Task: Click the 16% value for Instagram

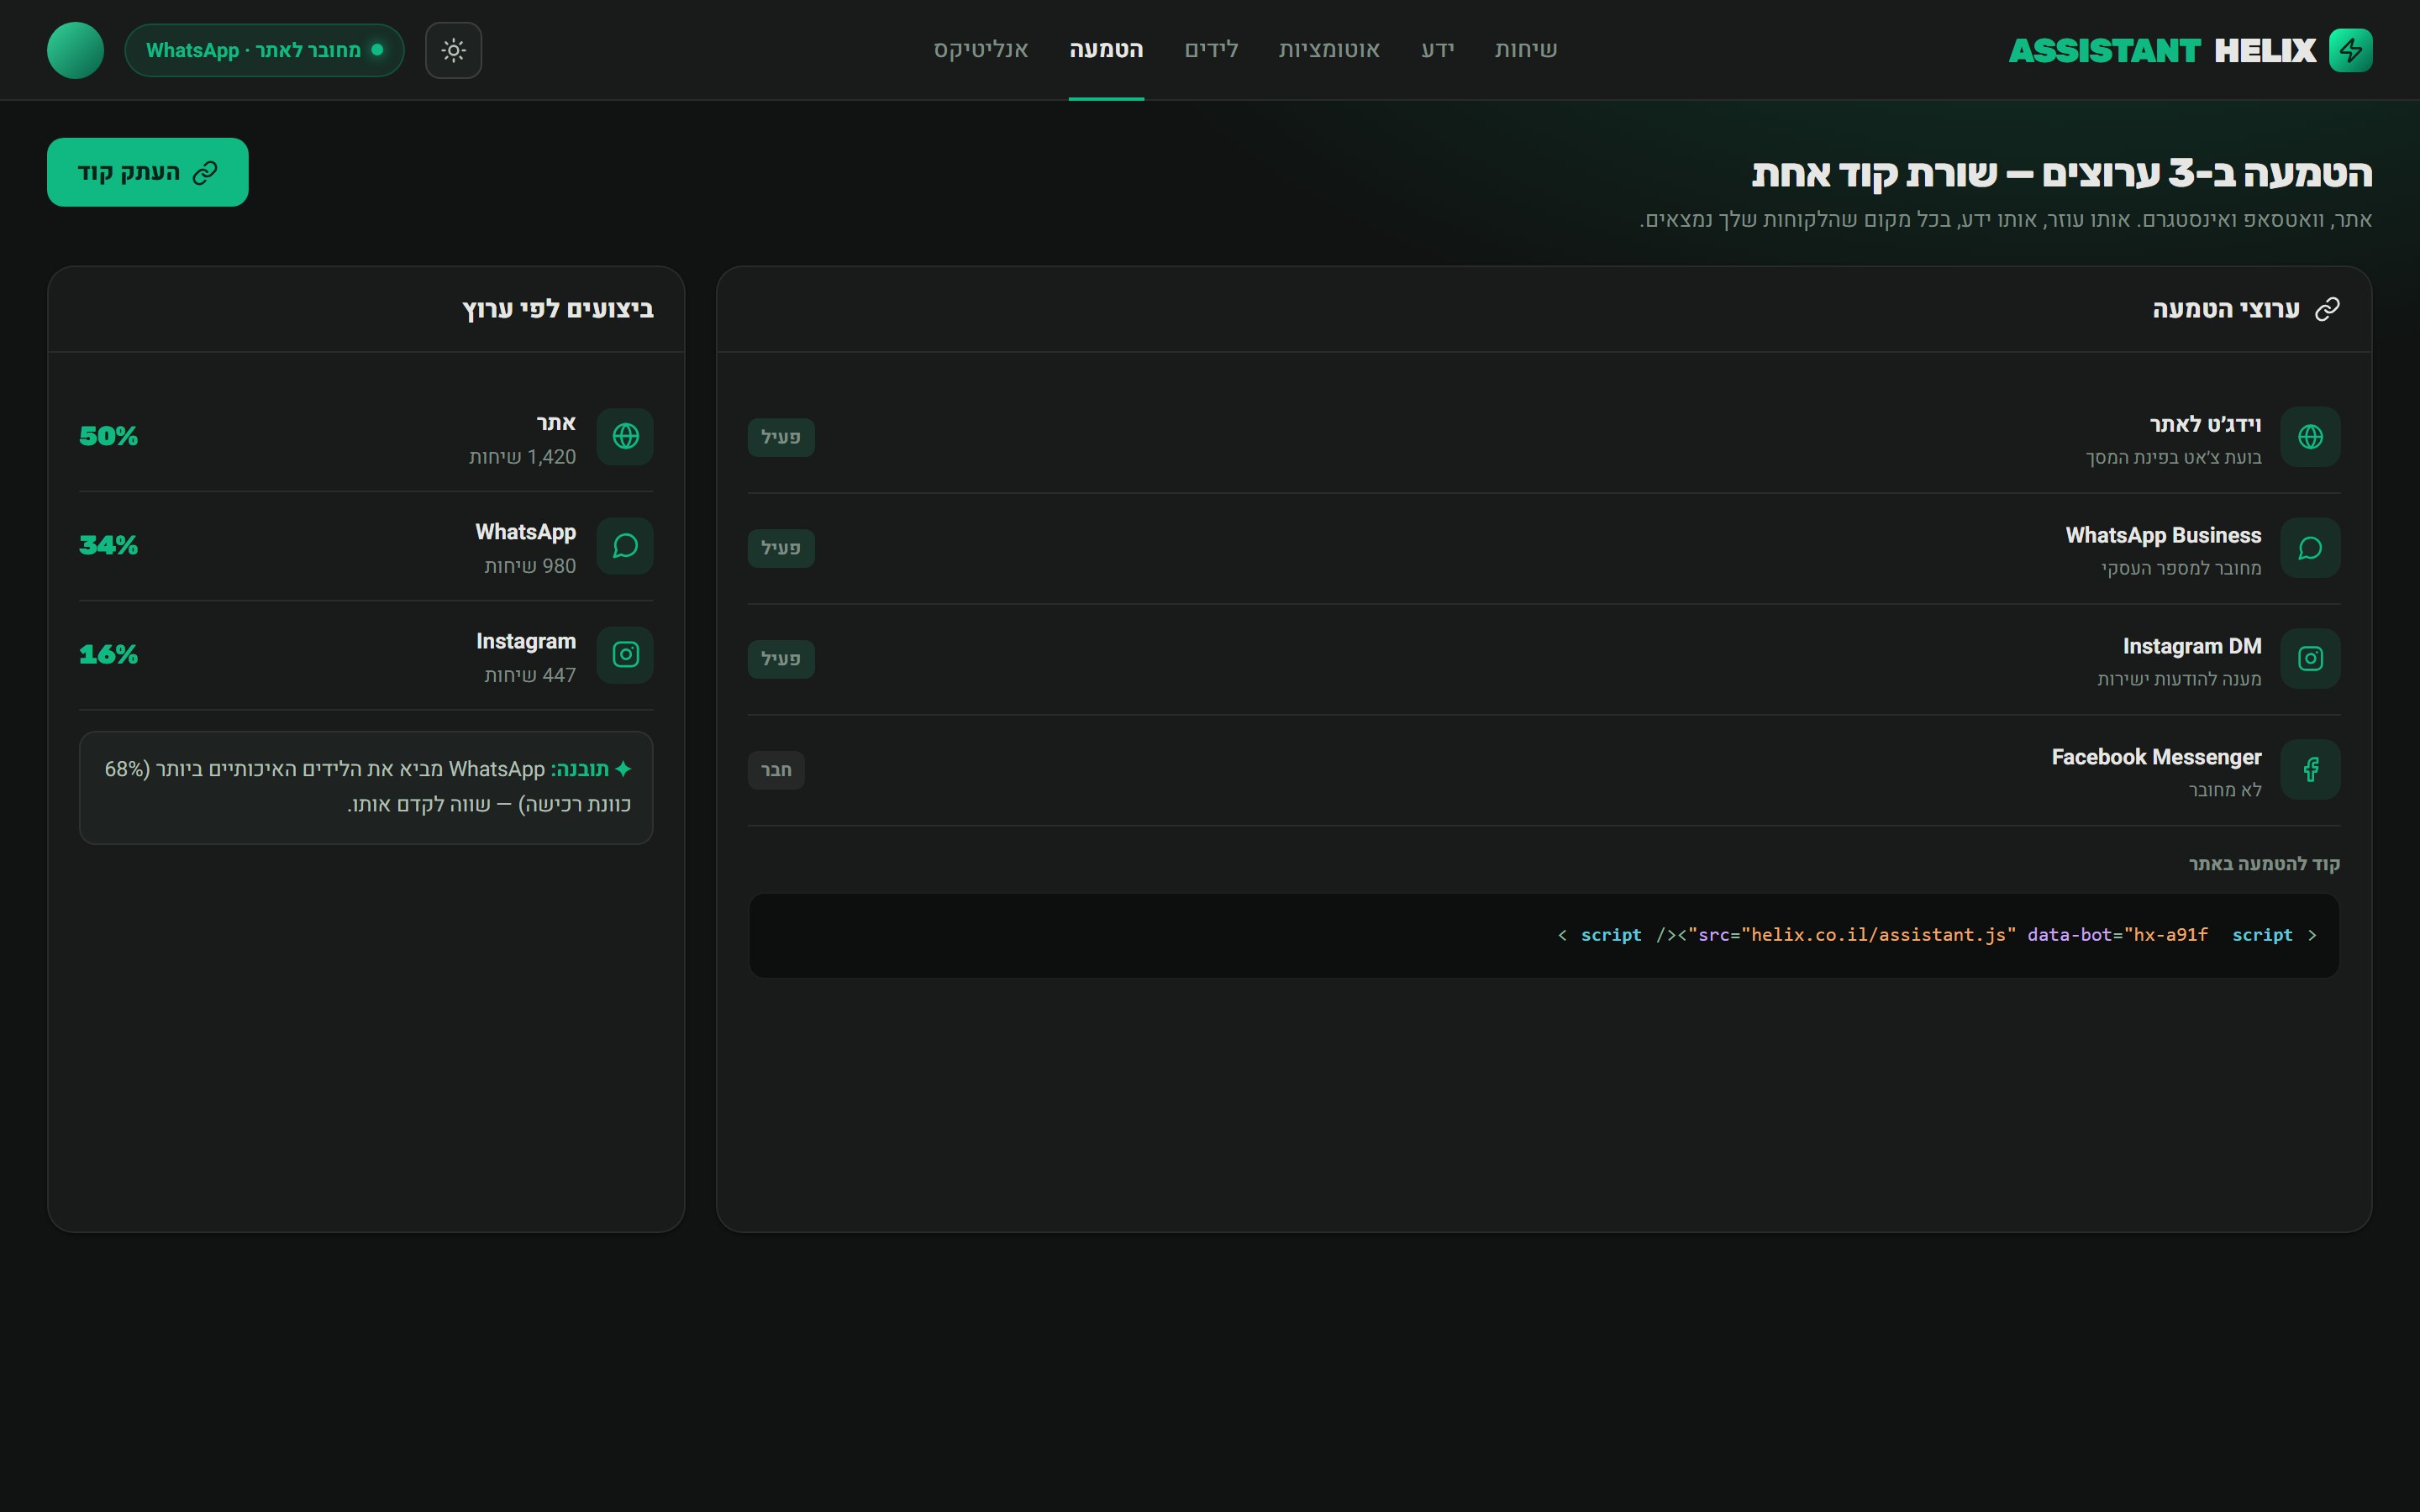Action: coord(108,655)
